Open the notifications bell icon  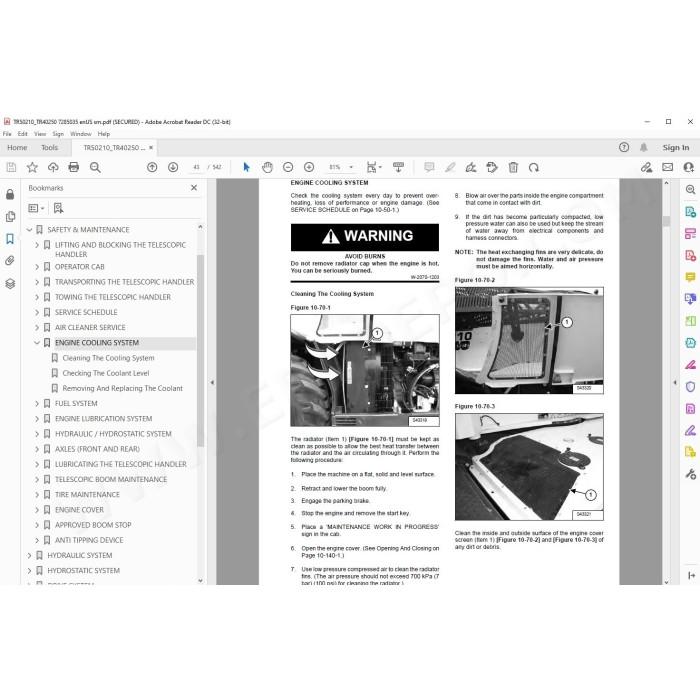tap(643, 147)
